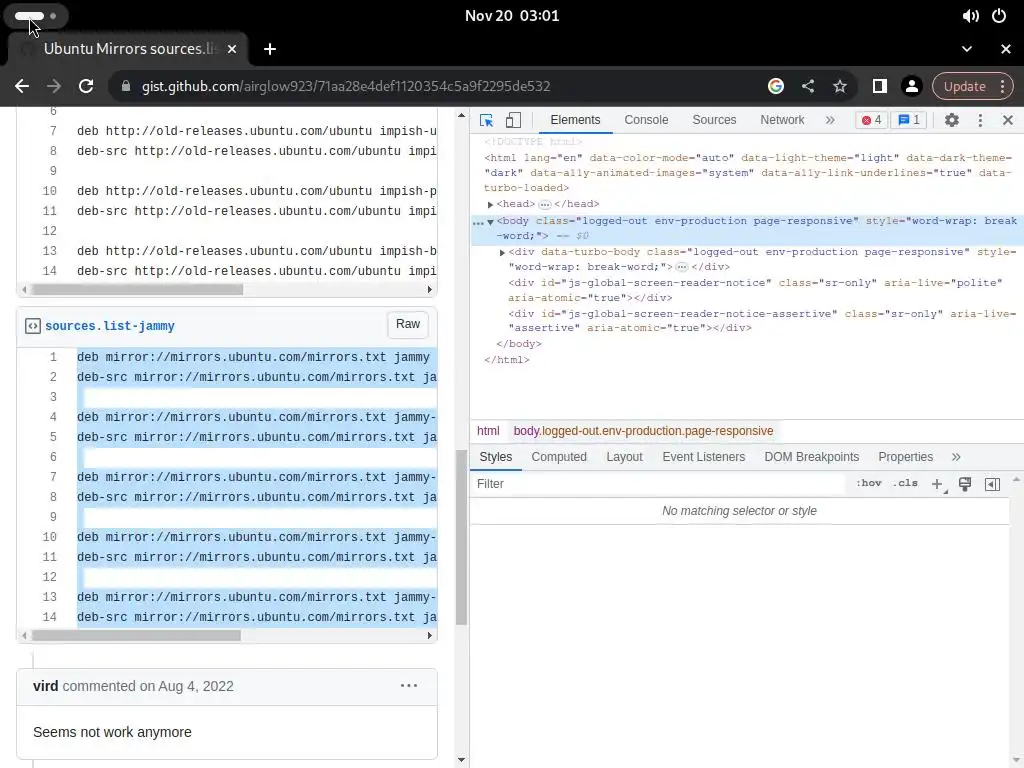Show more DevTools tabs chevron
Image resolution: width=1024 pixels, height=768 pixels.
pos(830,120)
